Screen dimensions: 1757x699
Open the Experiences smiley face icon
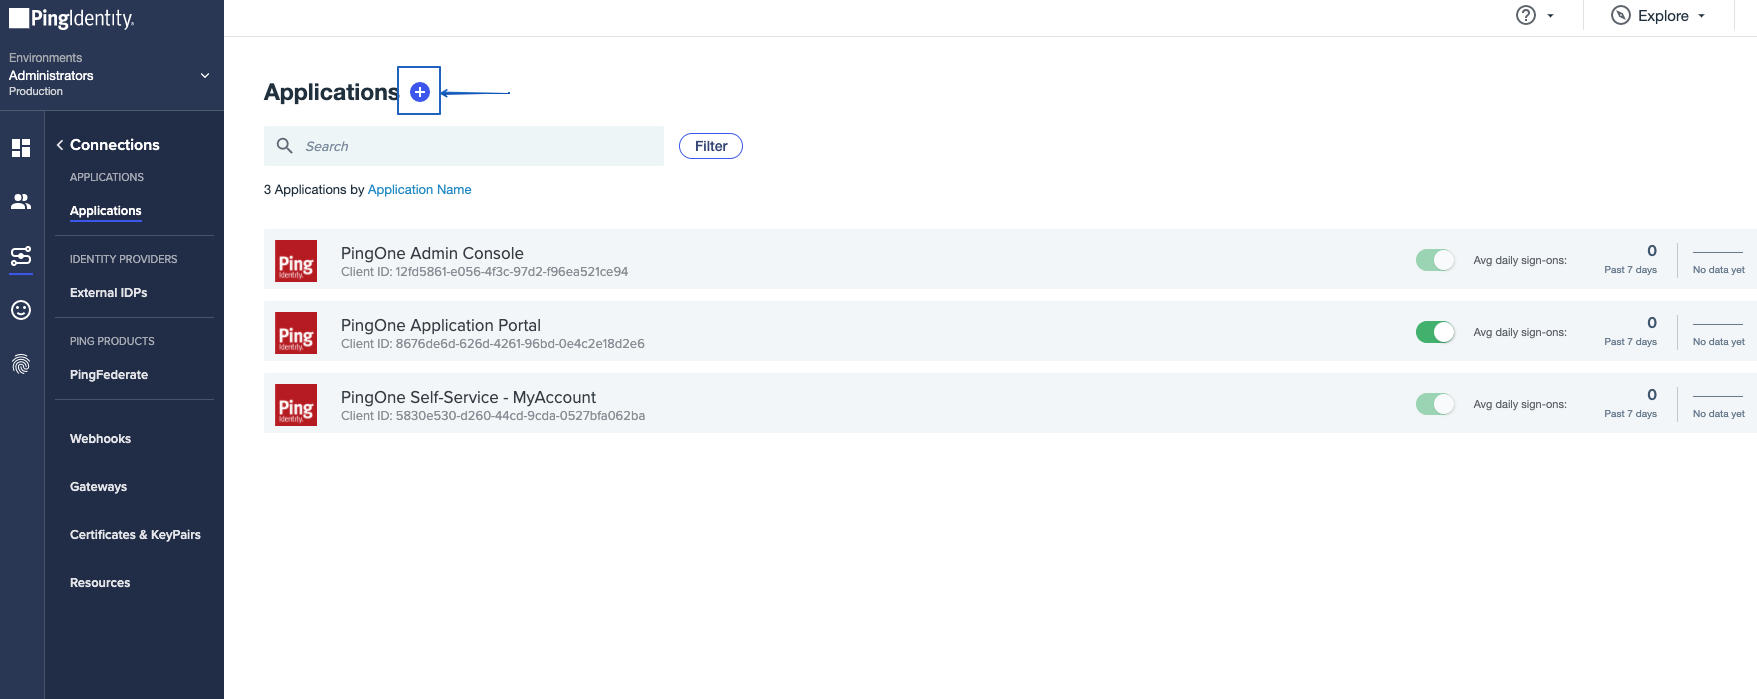tap(21, 310)
